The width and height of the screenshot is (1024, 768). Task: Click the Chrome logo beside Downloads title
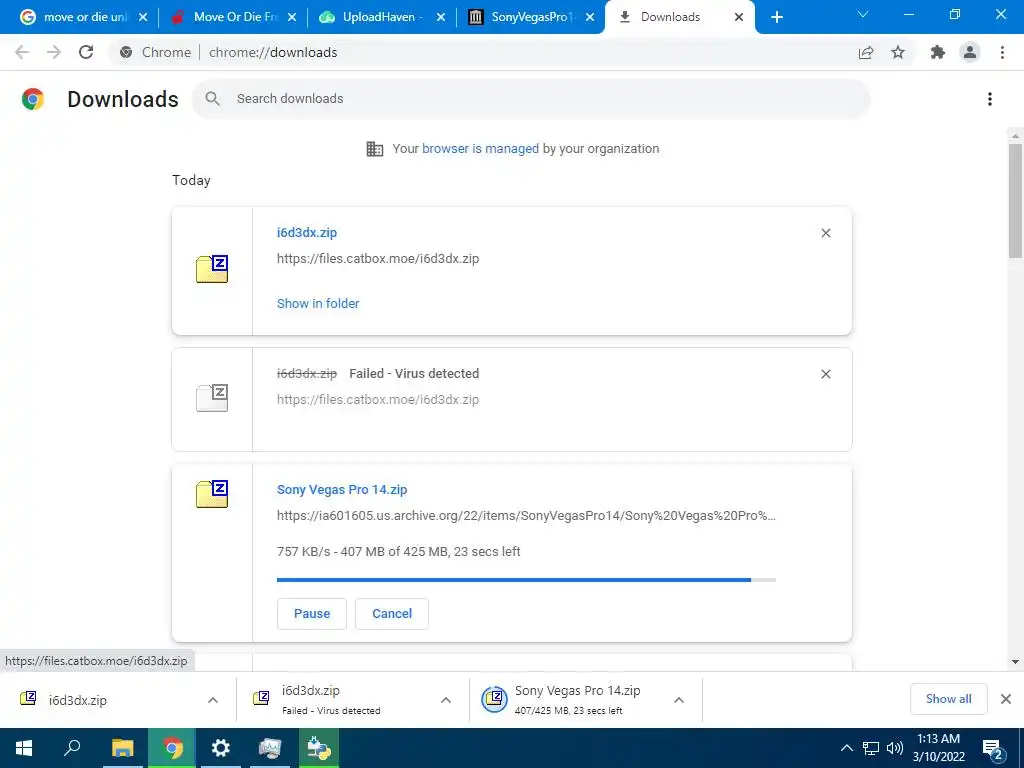[33, 99]
